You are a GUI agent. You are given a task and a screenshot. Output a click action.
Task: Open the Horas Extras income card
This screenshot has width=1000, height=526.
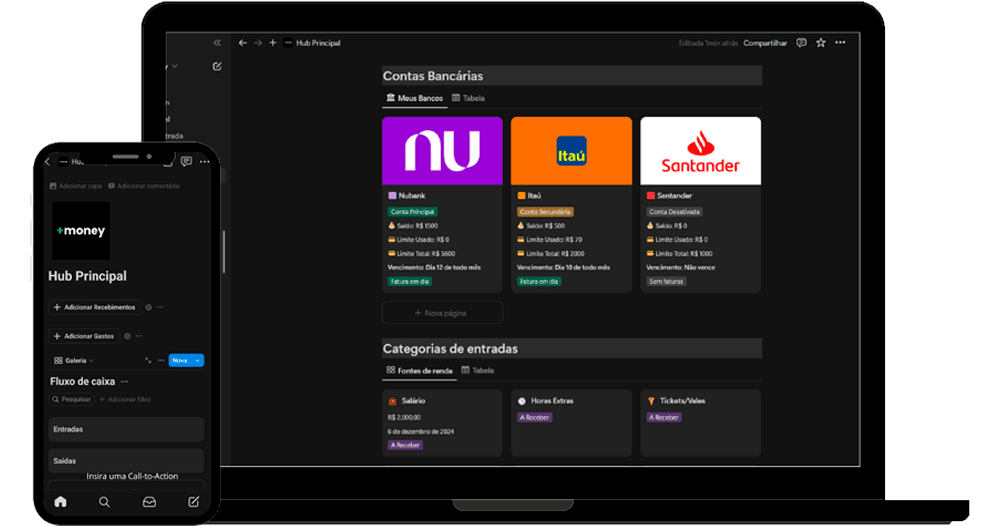(571, 423)
